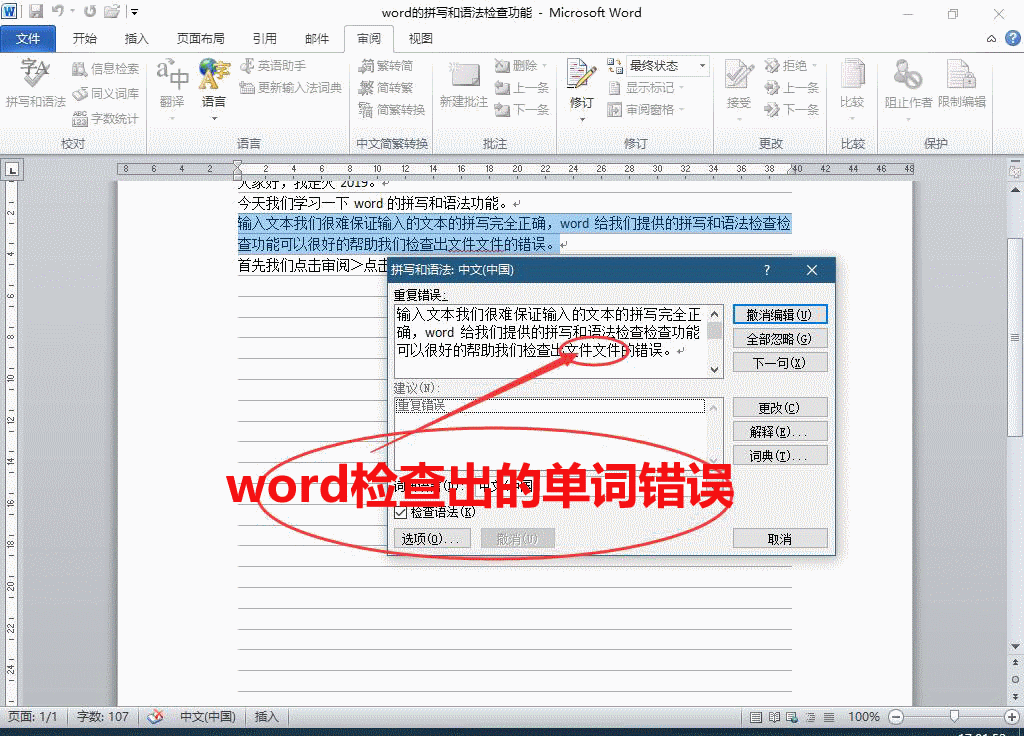
Task: Switch to Web Layout view in status bar
Action: [x=792, y=717]
